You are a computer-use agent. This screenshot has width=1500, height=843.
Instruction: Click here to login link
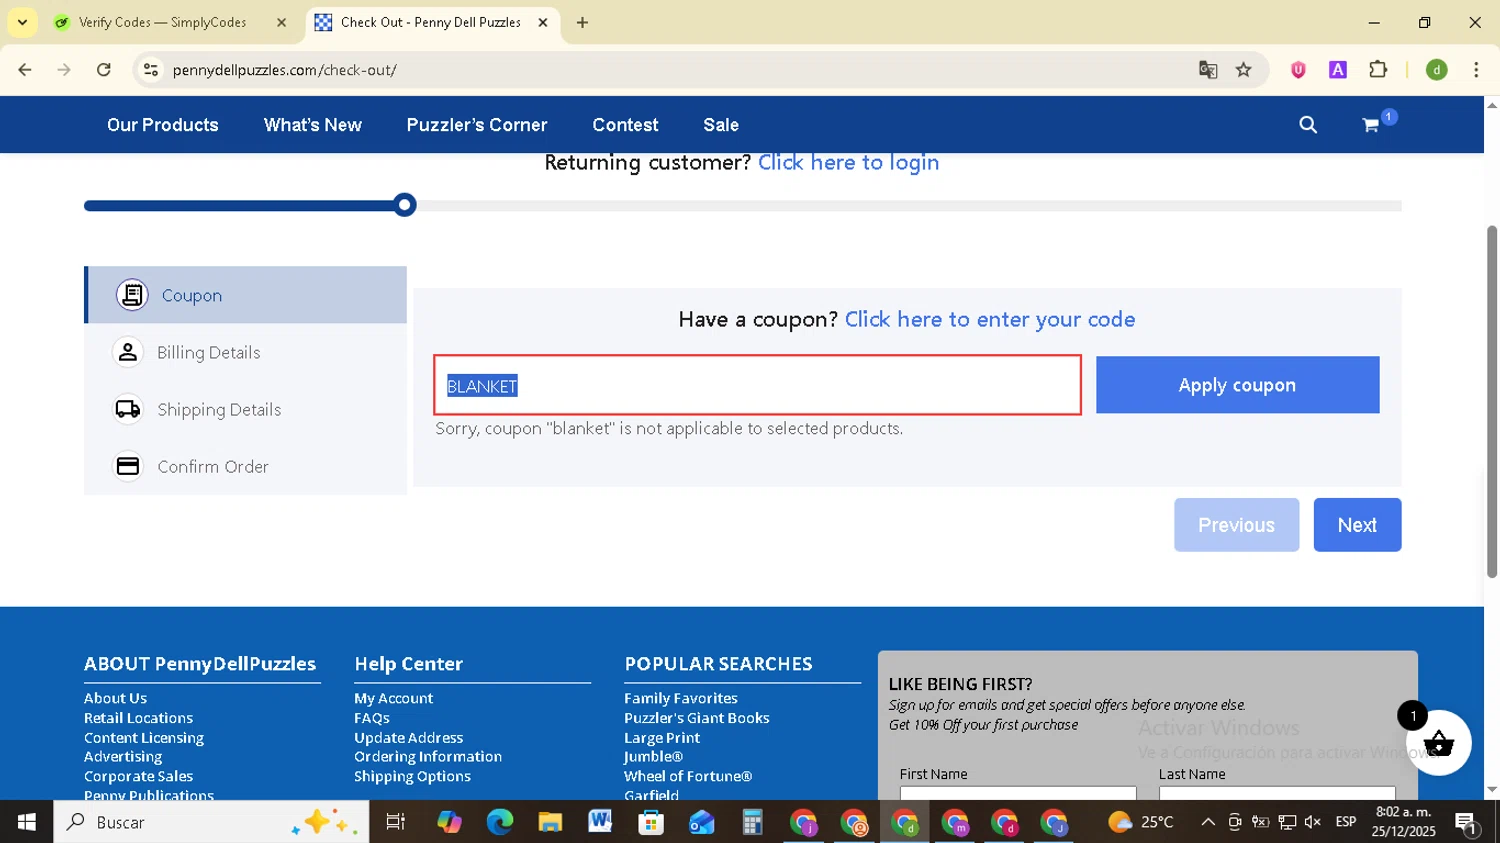[x=848, y=162]
